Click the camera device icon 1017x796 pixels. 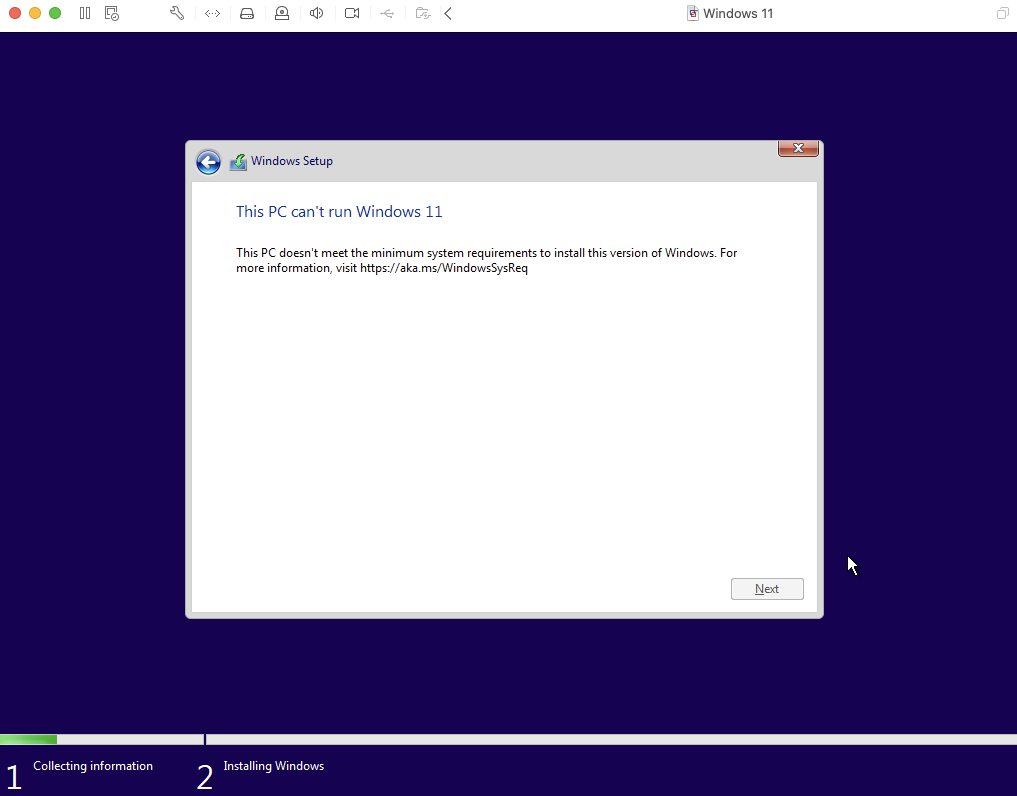352,13
